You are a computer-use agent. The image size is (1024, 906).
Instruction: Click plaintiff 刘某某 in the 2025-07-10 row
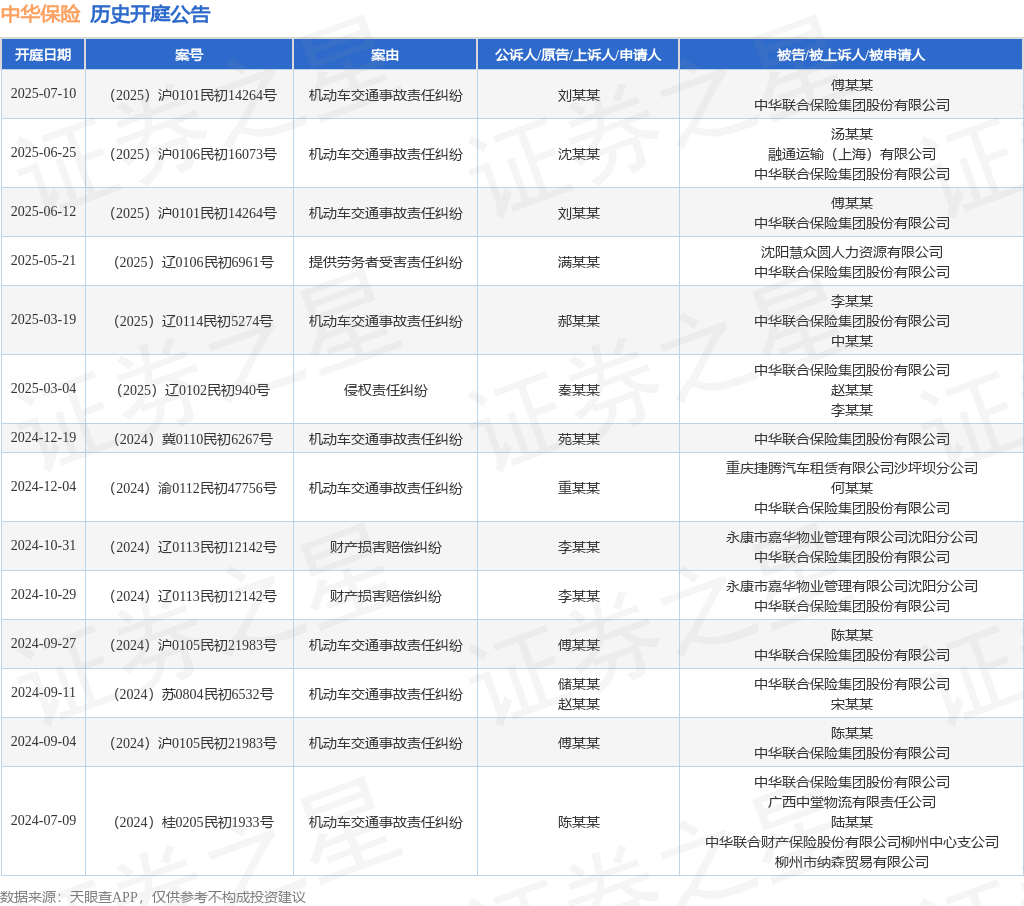(x=579, y=95)
